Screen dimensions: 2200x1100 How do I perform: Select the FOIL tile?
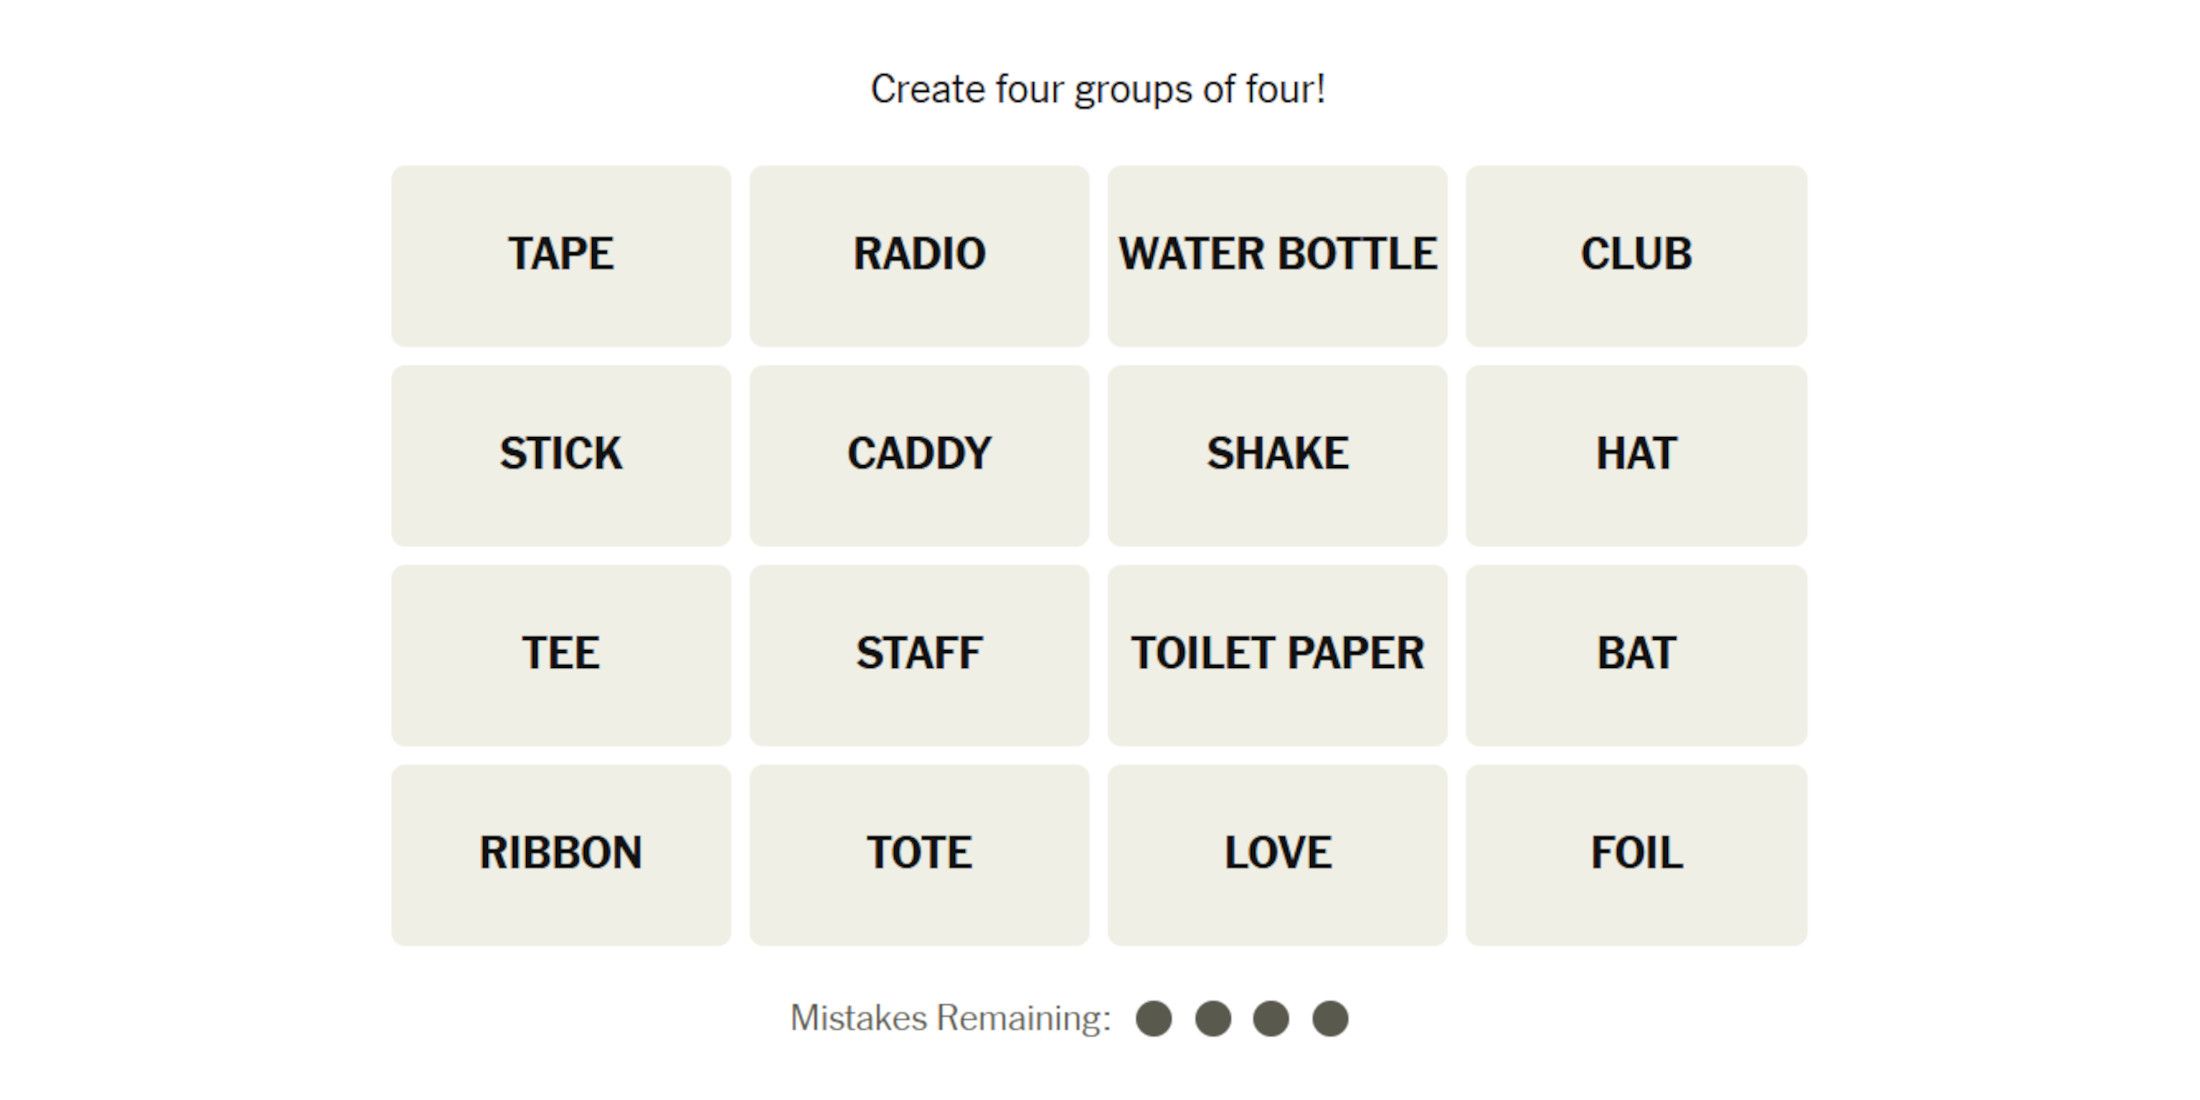pyautogui.click(x=1636, y=855)
